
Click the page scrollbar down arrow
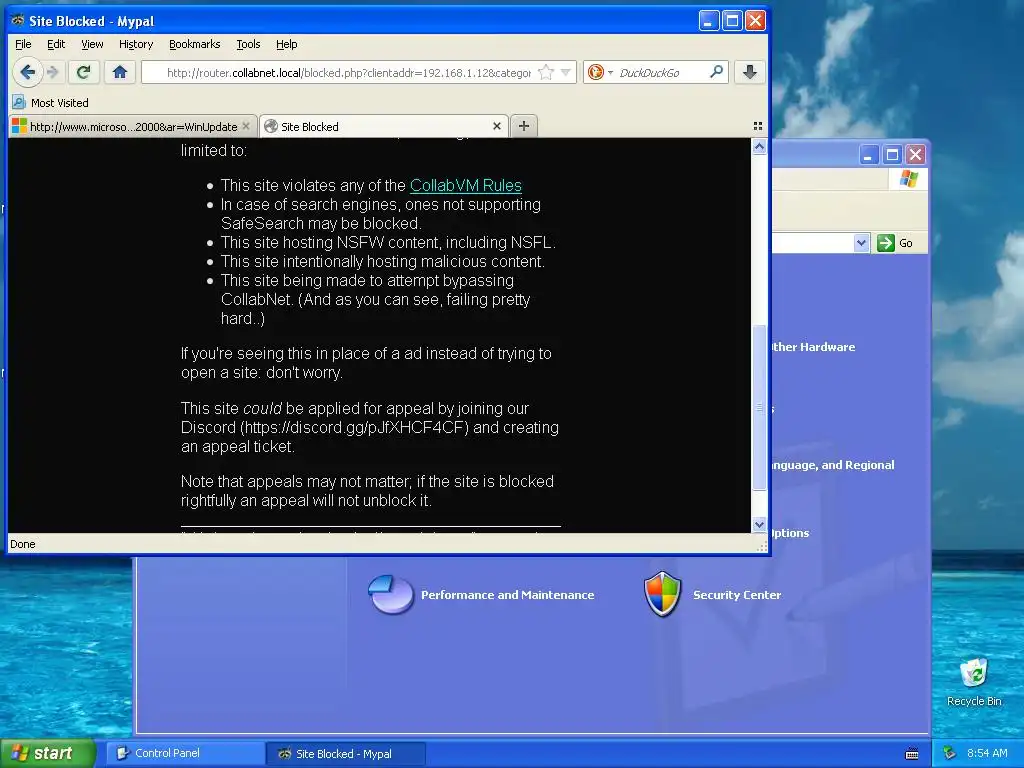coord(759,524)
